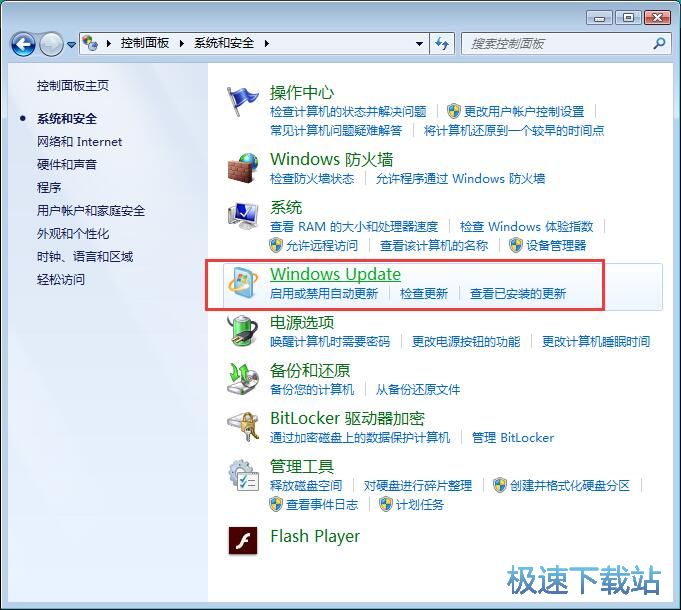Click 查看已安装的更新 link
This screenshot has height=610, width=681.
(x=518, y=293)
